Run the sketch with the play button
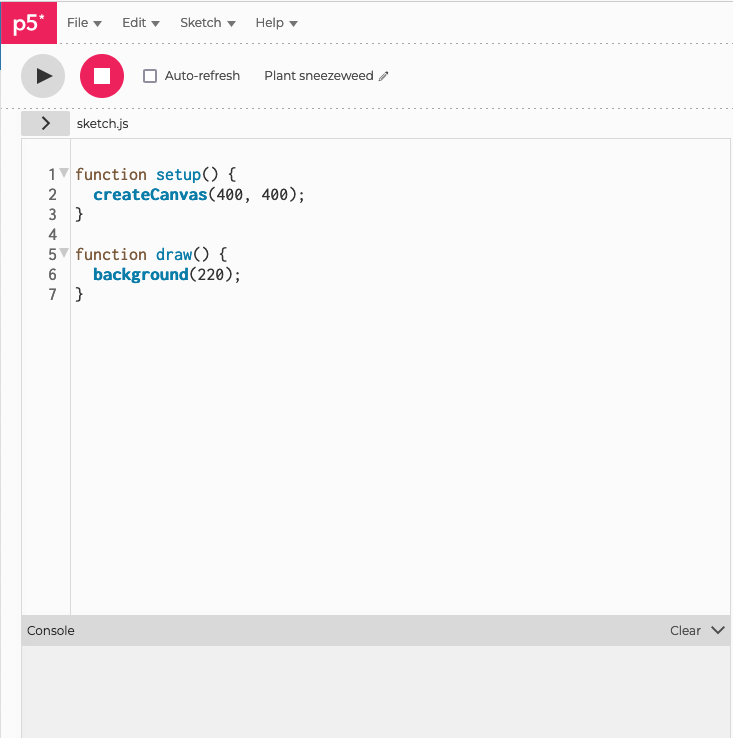 (43, 76)
